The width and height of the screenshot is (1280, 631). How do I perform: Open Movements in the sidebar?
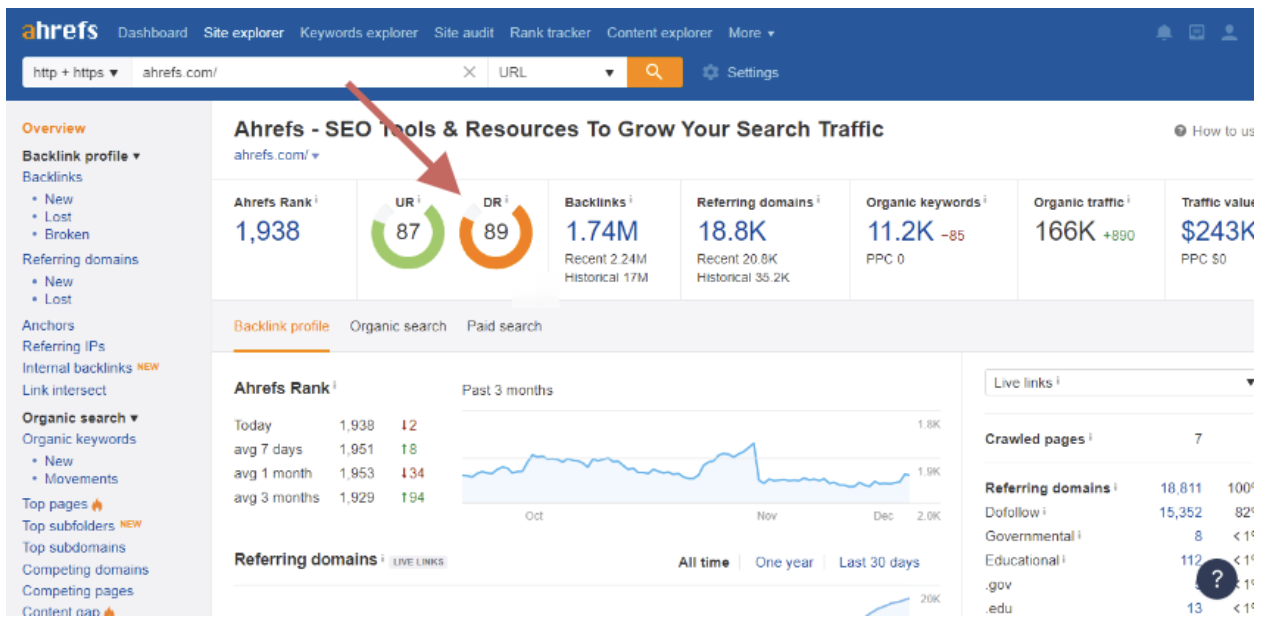(81, 479)
